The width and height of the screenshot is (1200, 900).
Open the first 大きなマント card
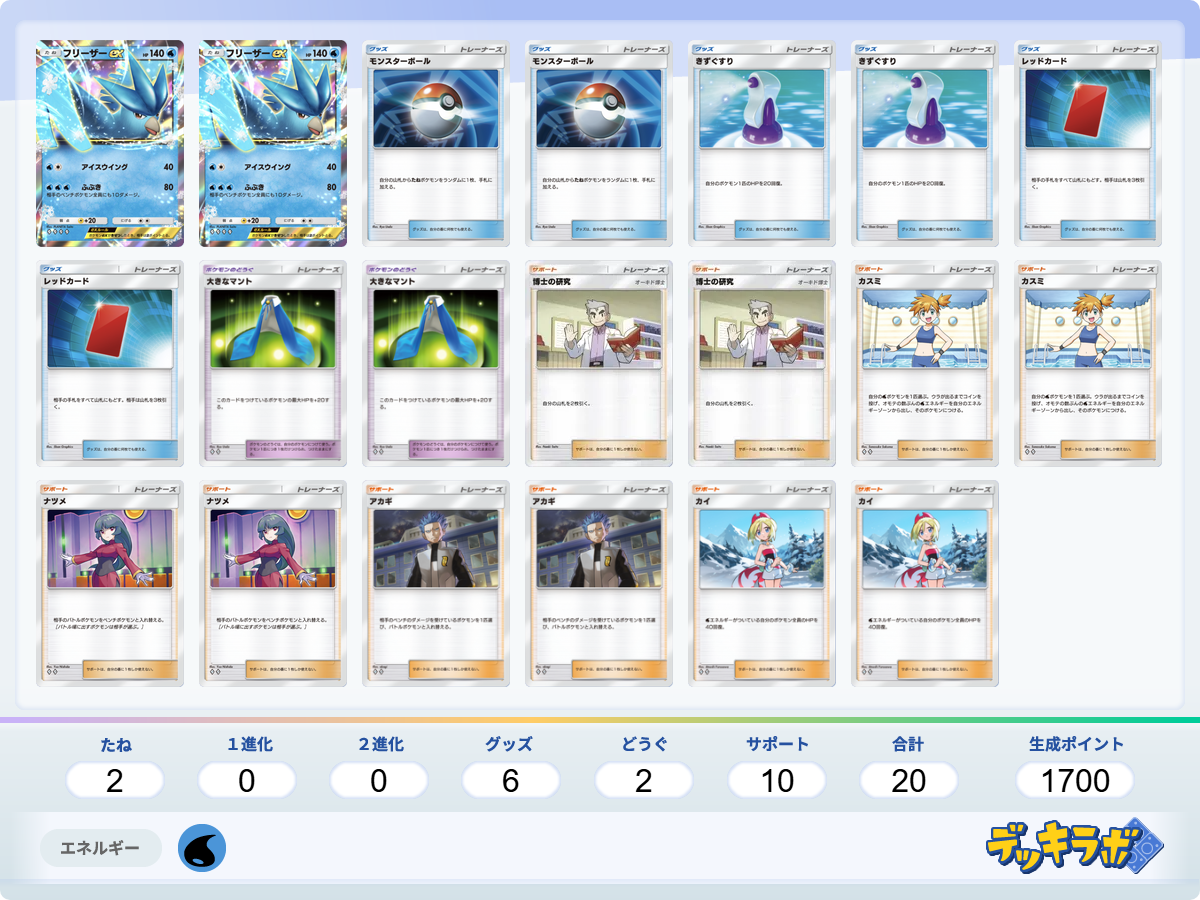point(273,363)
